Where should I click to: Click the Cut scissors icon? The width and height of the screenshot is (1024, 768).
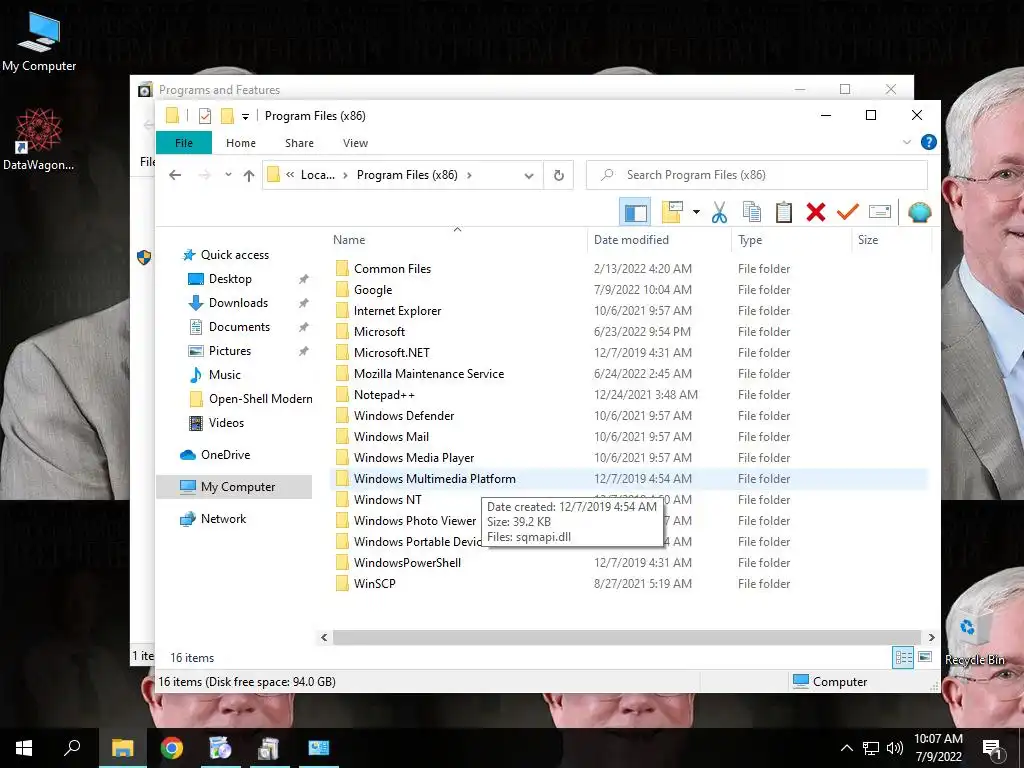coord(720,212)
